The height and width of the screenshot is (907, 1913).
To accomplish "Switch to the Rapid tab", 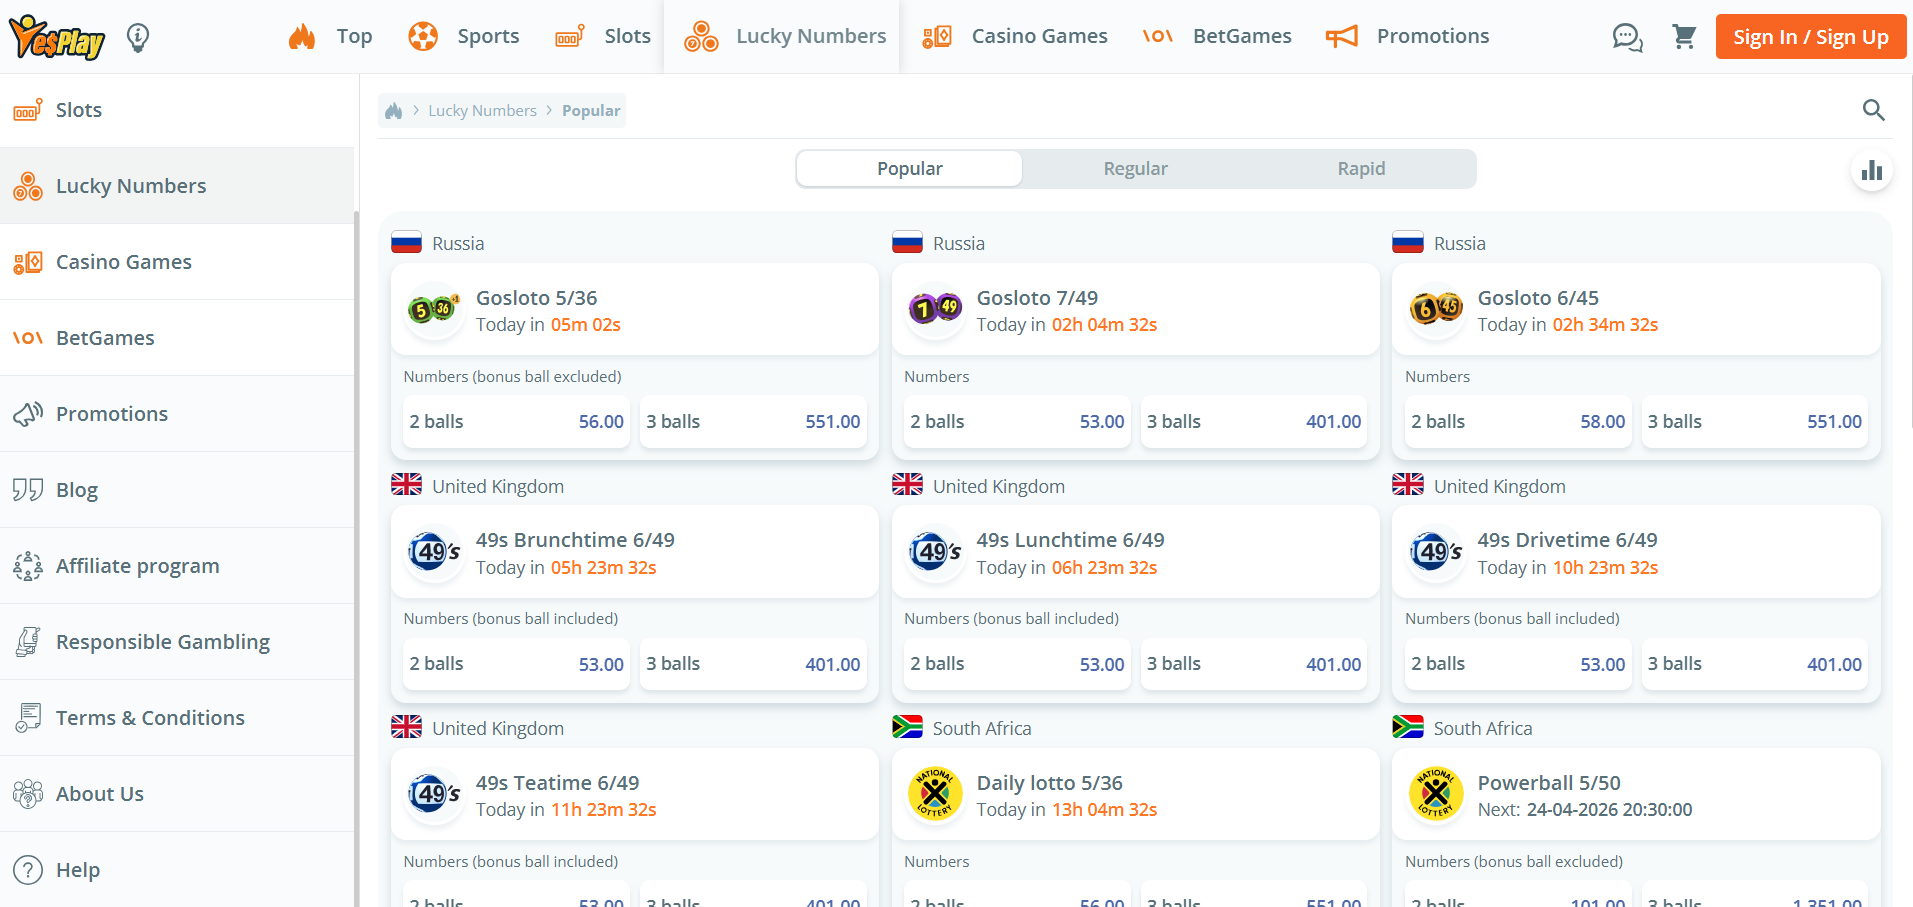I will tap(1361, 169).
